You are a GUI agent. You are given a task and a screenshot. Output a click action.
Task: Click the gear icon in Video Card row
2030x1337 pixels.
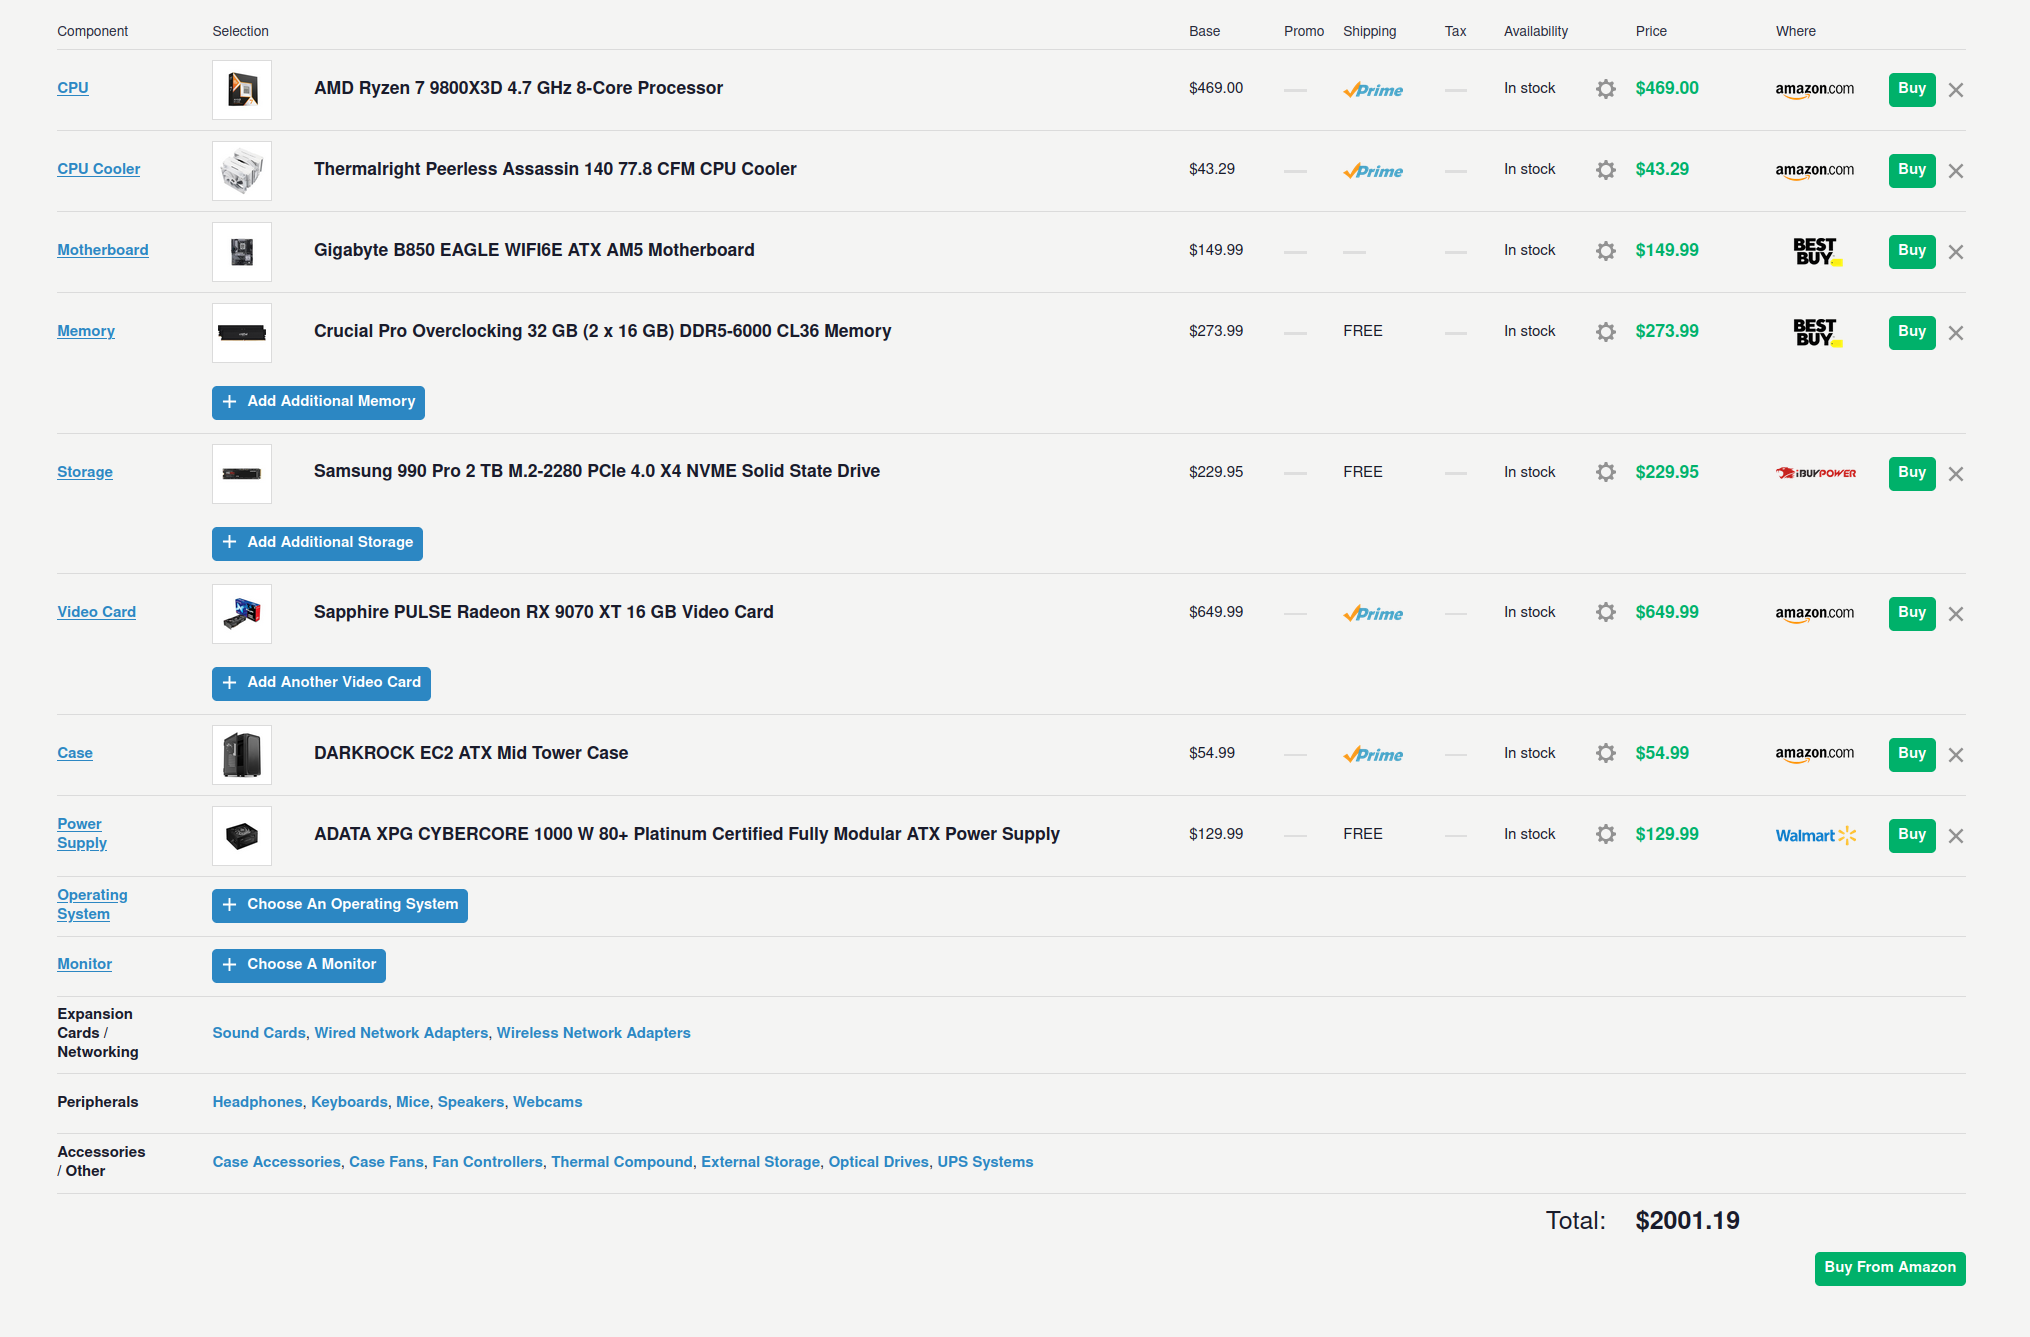pos(1605,612)
